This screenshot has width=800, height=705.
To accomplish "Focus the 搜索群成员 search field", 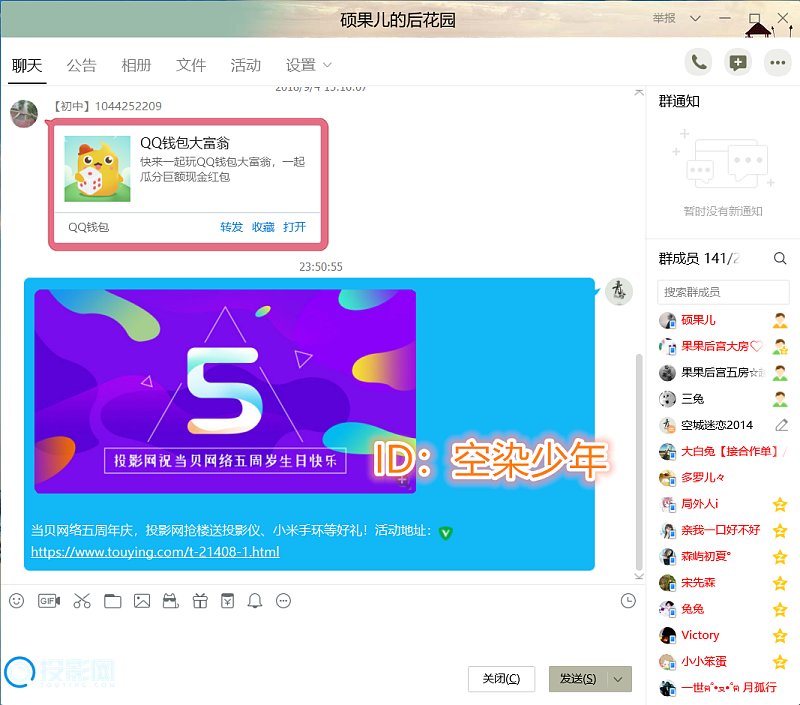I will pos(723,292).
